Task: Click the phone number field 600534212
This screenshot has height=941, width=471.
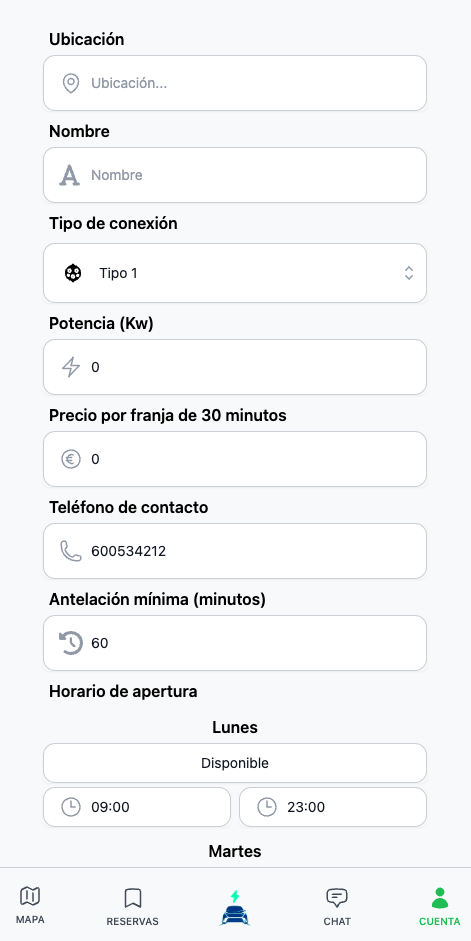Action: [x=235, y=551]
